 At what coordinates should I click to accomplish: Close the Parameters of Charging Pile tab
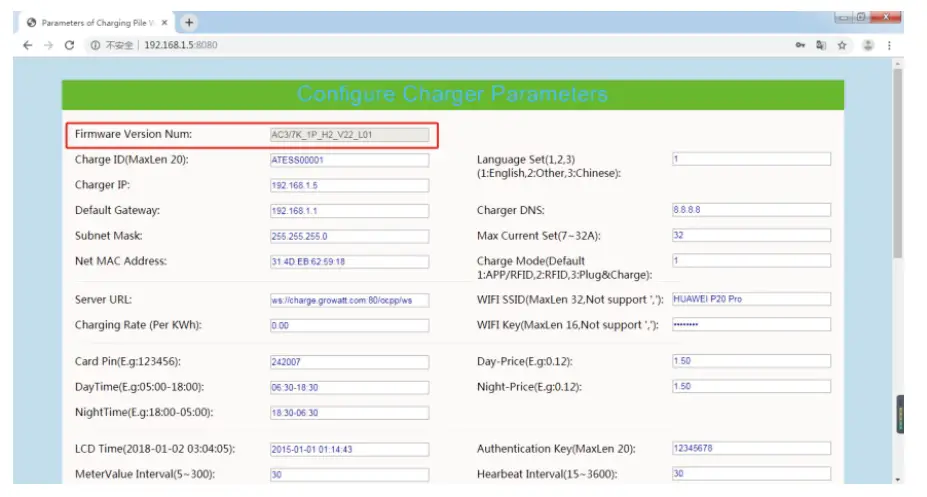164,22
